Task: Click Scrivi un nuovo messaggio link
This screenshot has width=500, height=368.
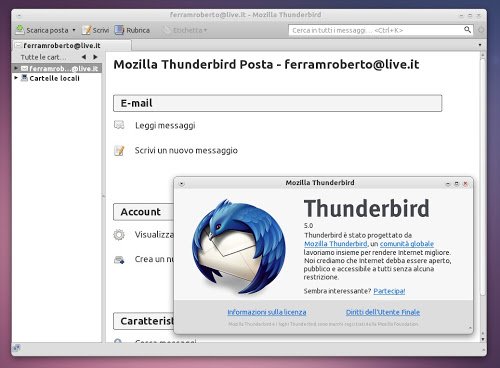Action: pos(186,150)
